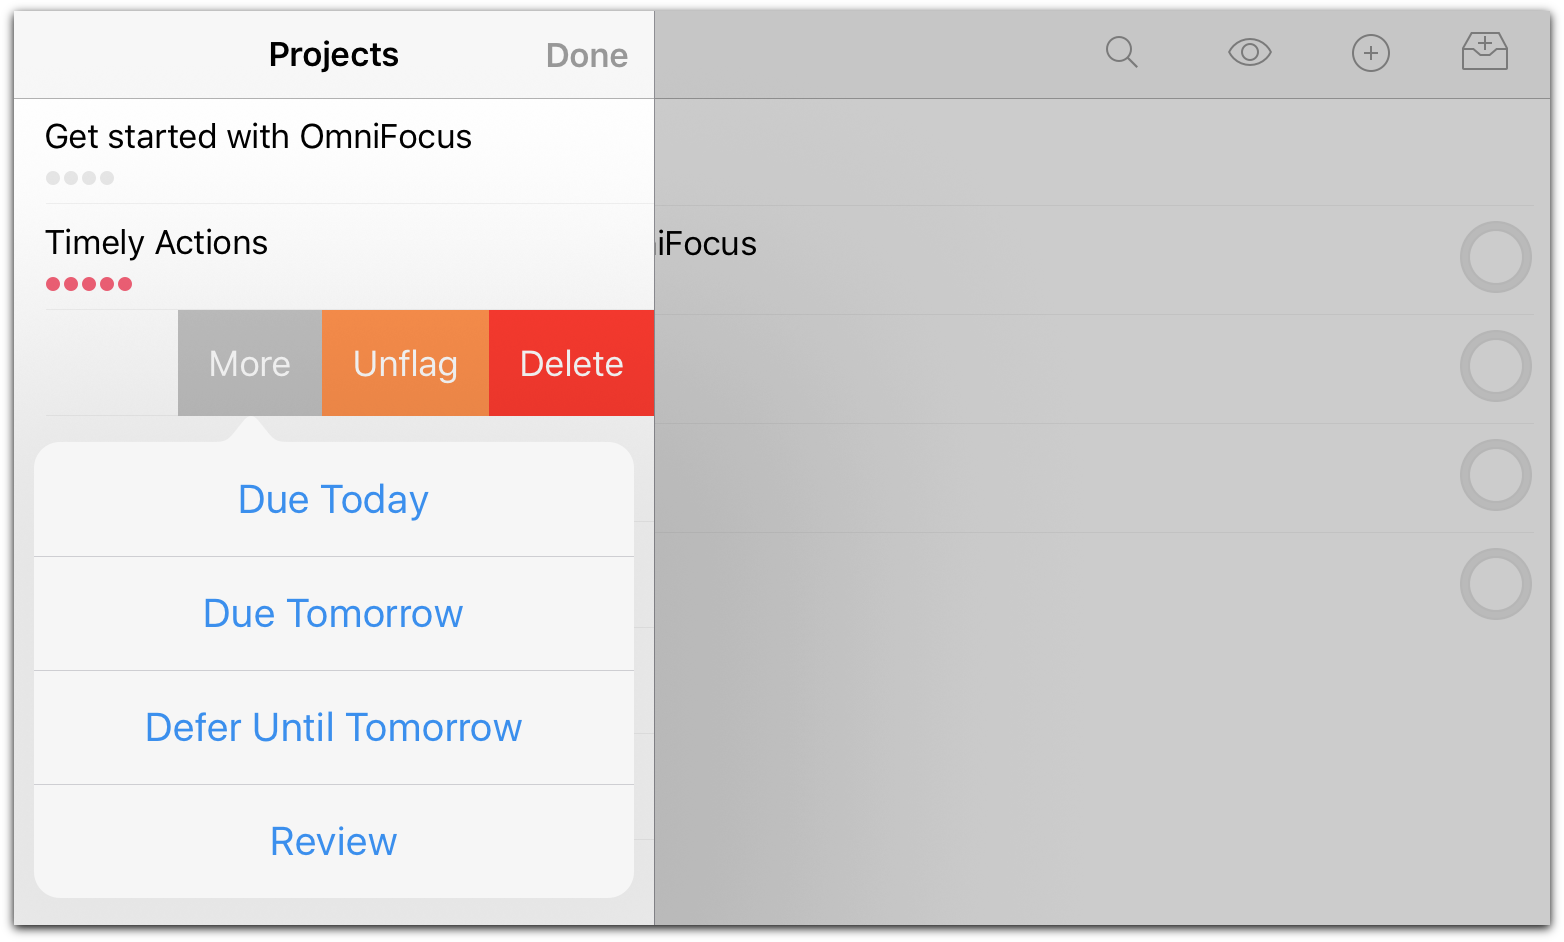The height and width of the screenshot is (942, 1564).
Task: Complete the third task circle
Action: (1495, 475)
